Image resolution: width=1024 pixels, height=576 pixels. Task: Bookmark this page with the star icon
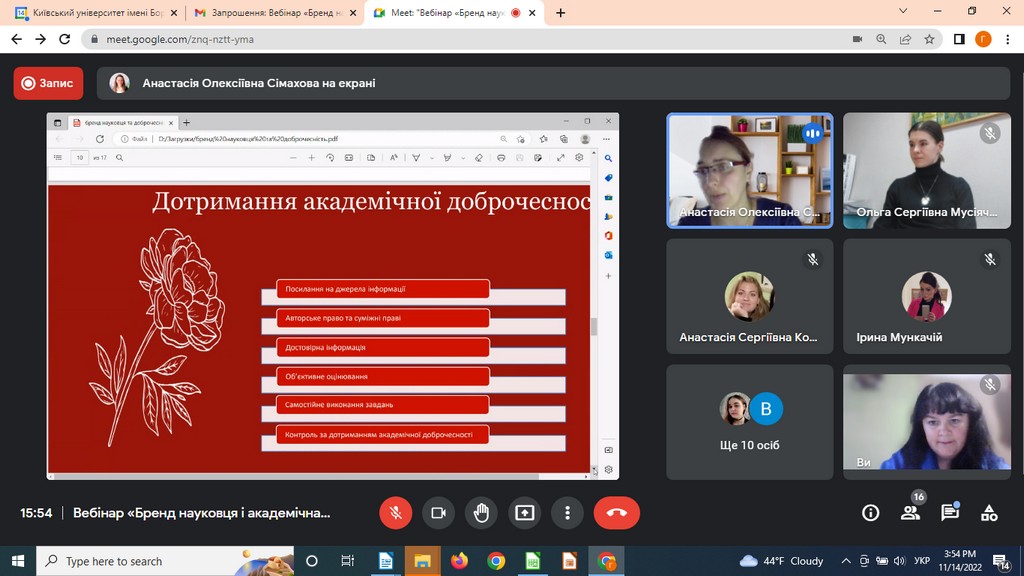pos(929,39)
